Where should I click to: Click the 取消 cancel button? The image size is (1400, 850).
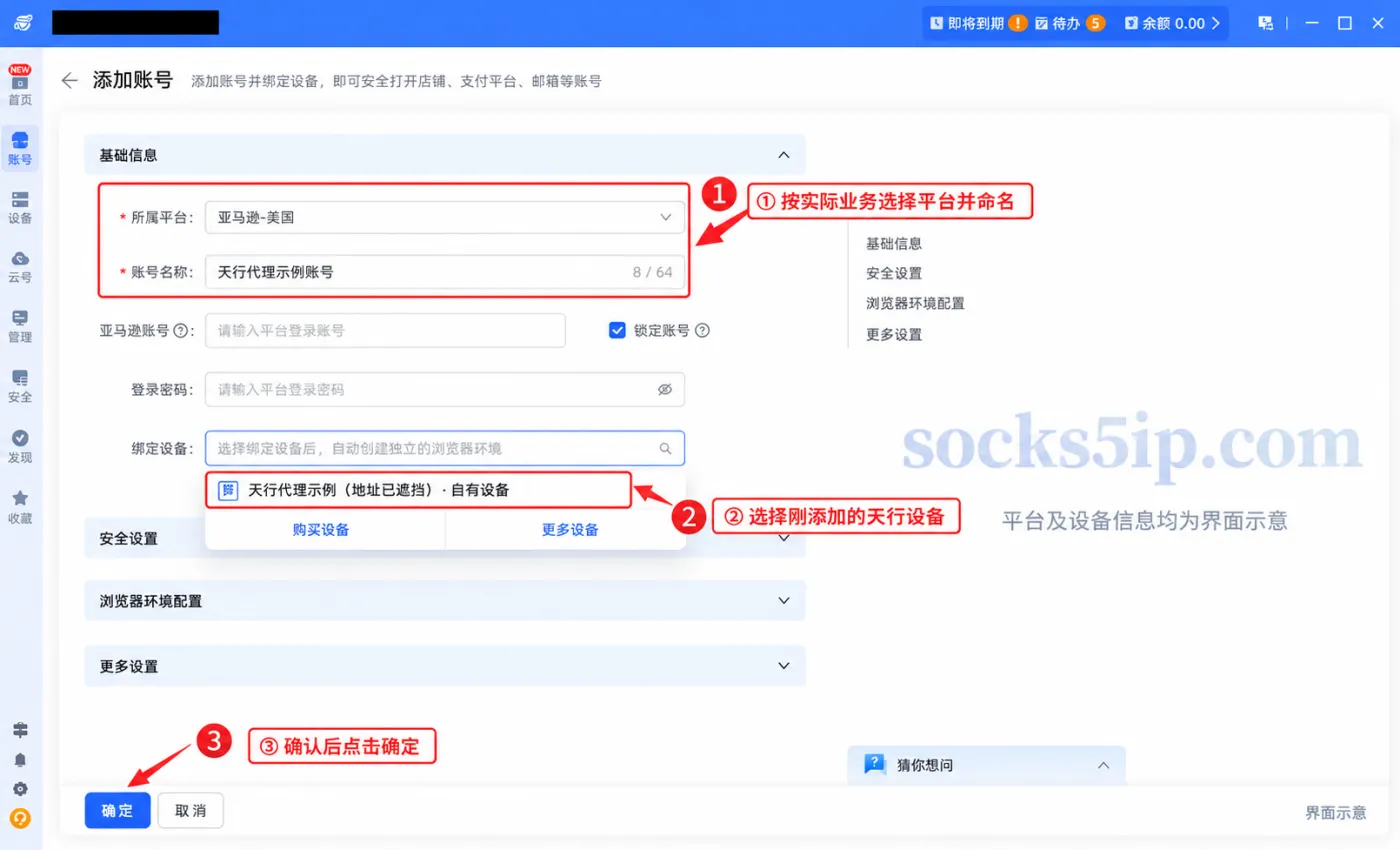coord(190,811)
